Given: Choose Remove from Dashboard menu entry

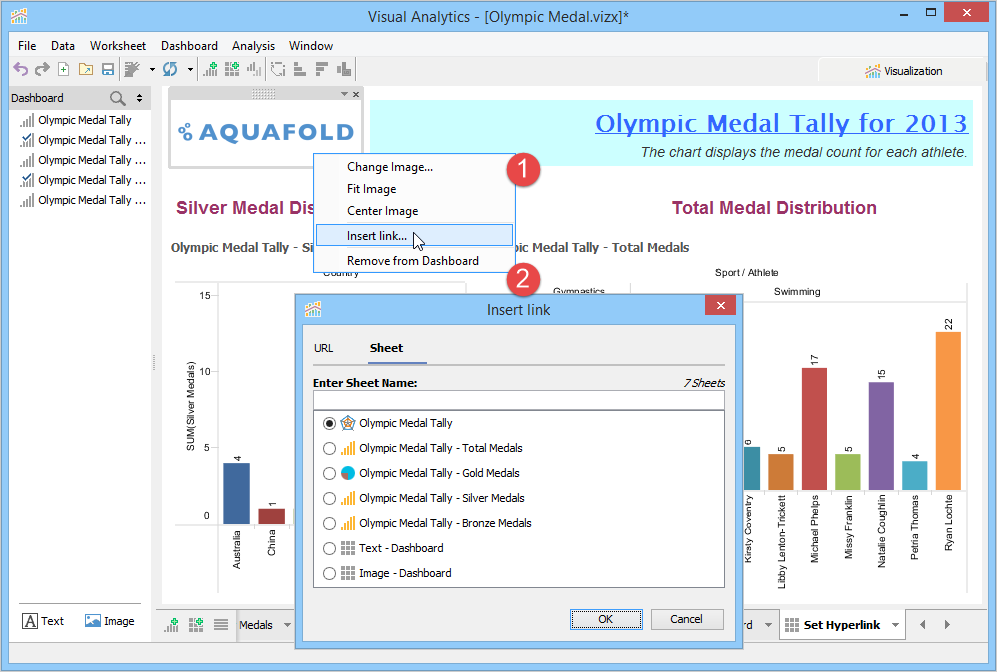Looking at the screenshot, I should [x=415, y=261].
